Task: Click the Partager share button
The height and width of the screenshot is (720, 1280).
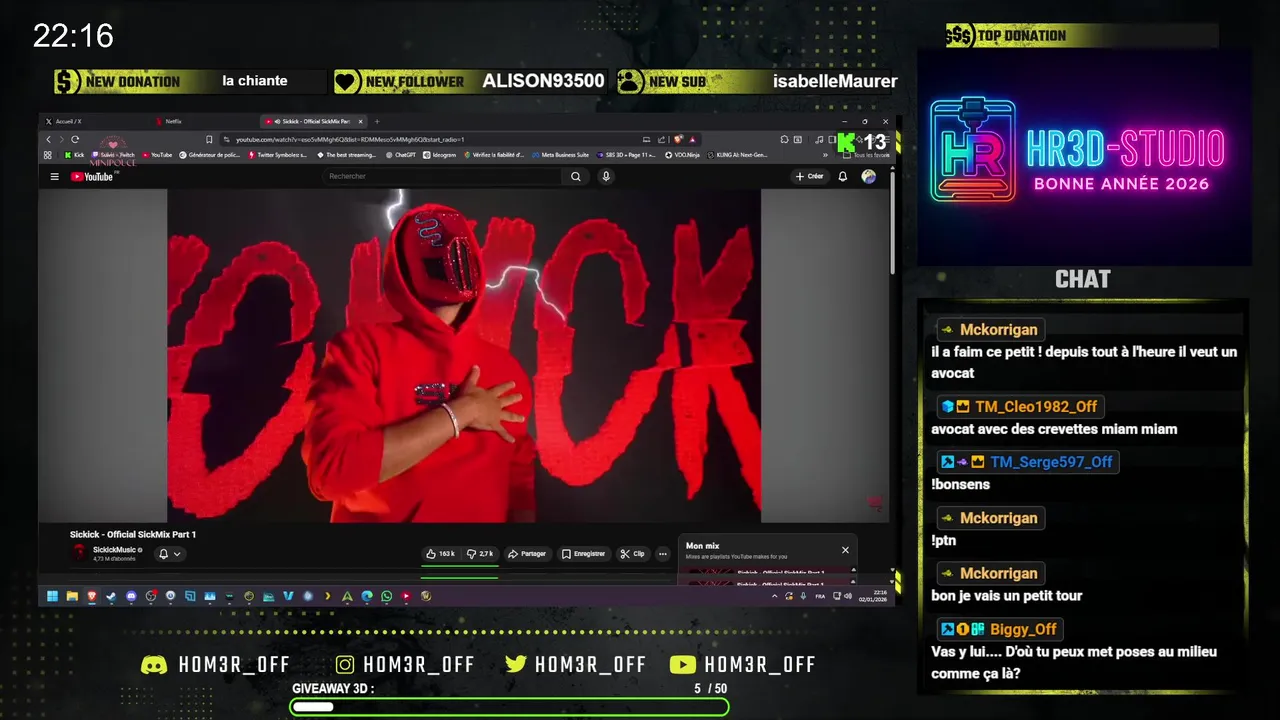Action: [x=527, y=553]
